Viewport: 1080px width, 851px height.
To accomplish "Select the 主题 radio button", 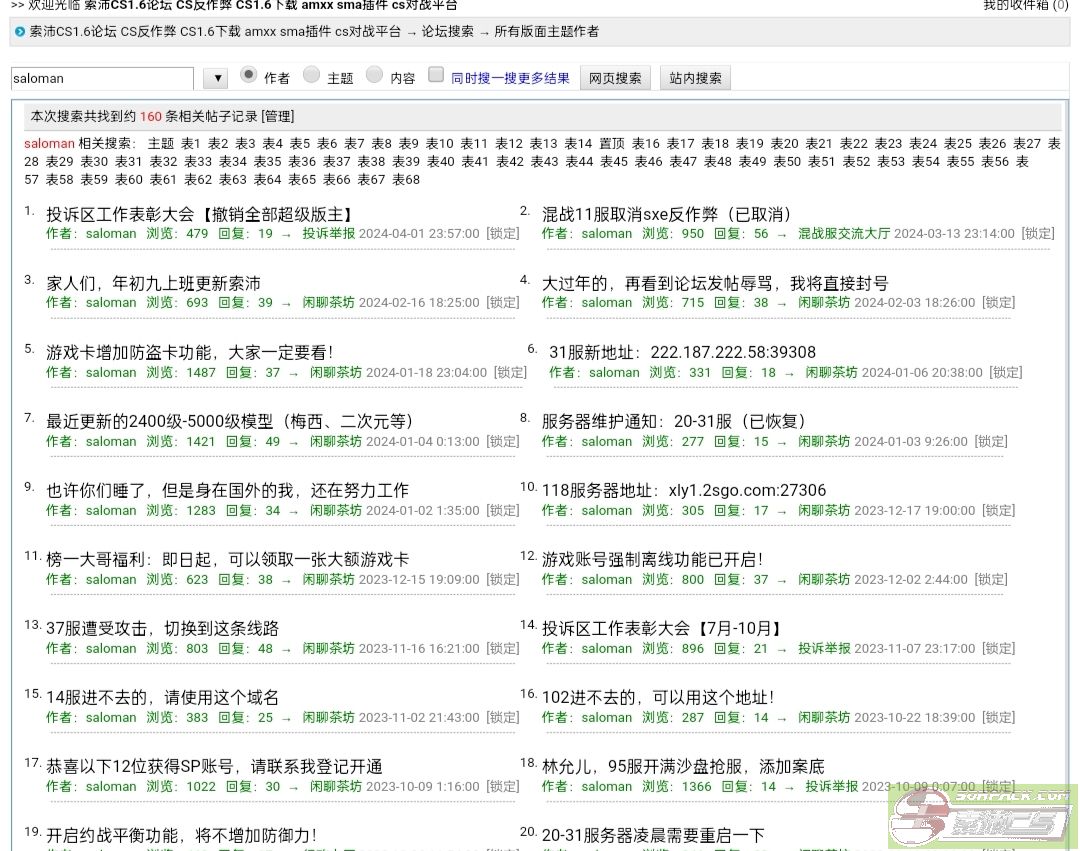I will point(311,74).
